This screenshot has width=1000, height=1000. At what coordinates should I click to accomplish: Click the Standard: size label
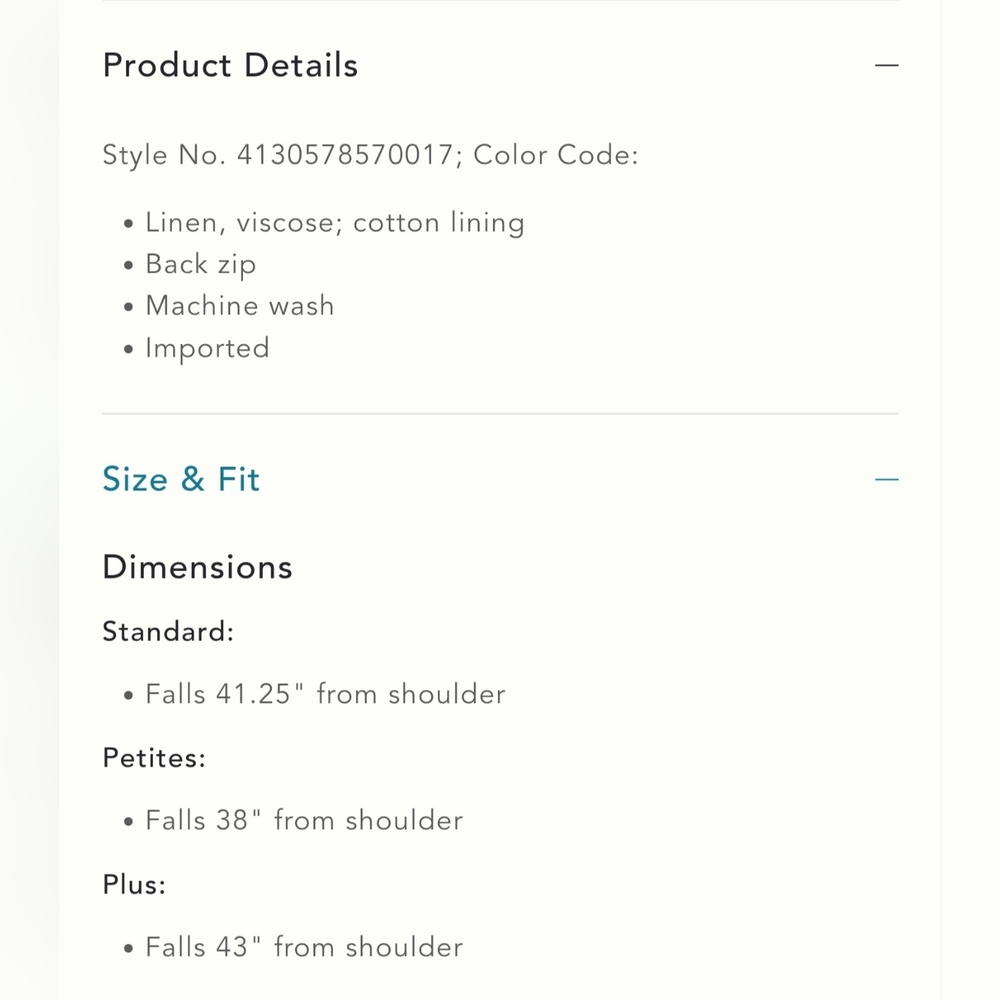click(168, 631)
